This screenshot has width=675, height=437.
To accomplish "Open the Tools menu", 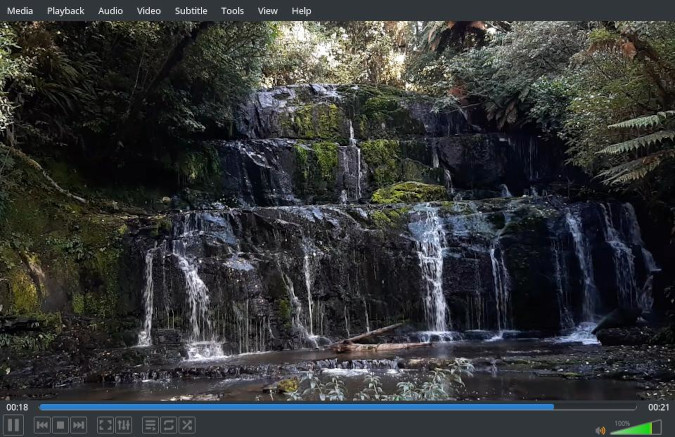I will pyautogui.click(x=232, y=11).
